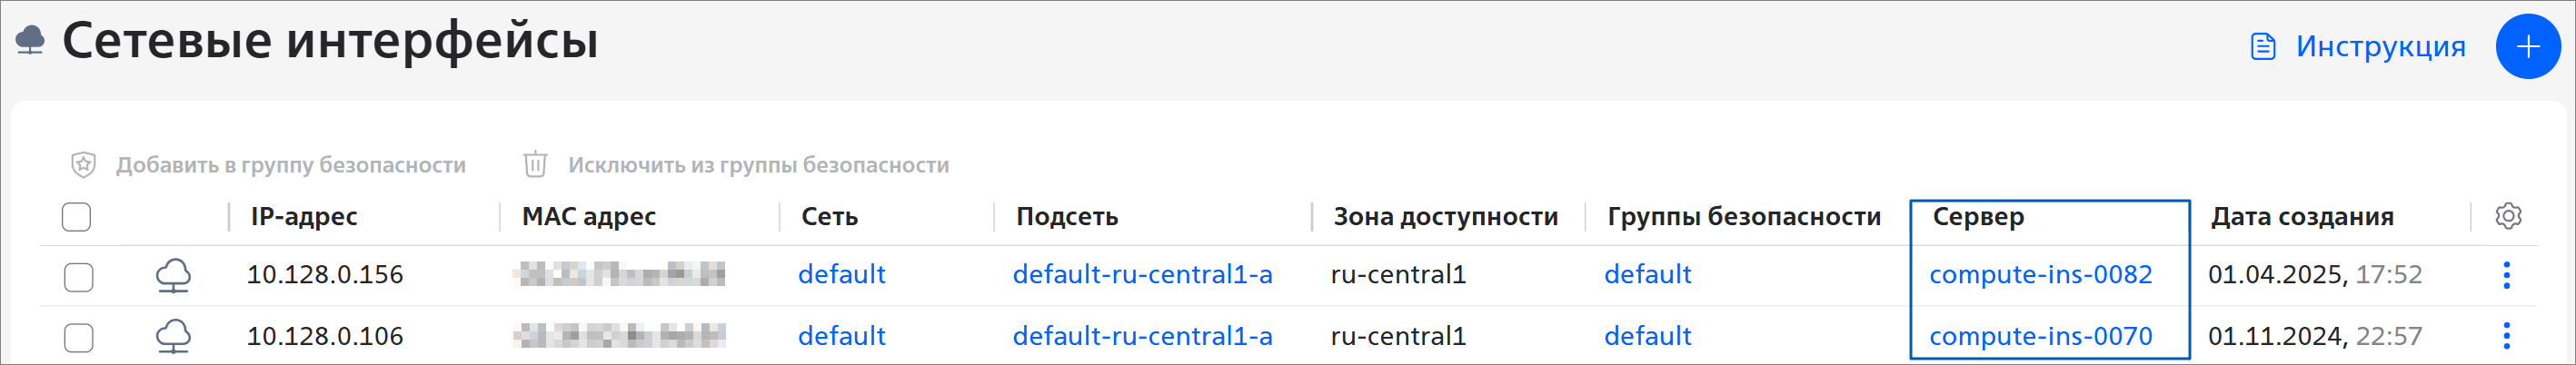Viewport: 2576px width, 365px height.
Task: Check the row checkbox for 10.128.0.106
Action: click(x=78, y=338)
